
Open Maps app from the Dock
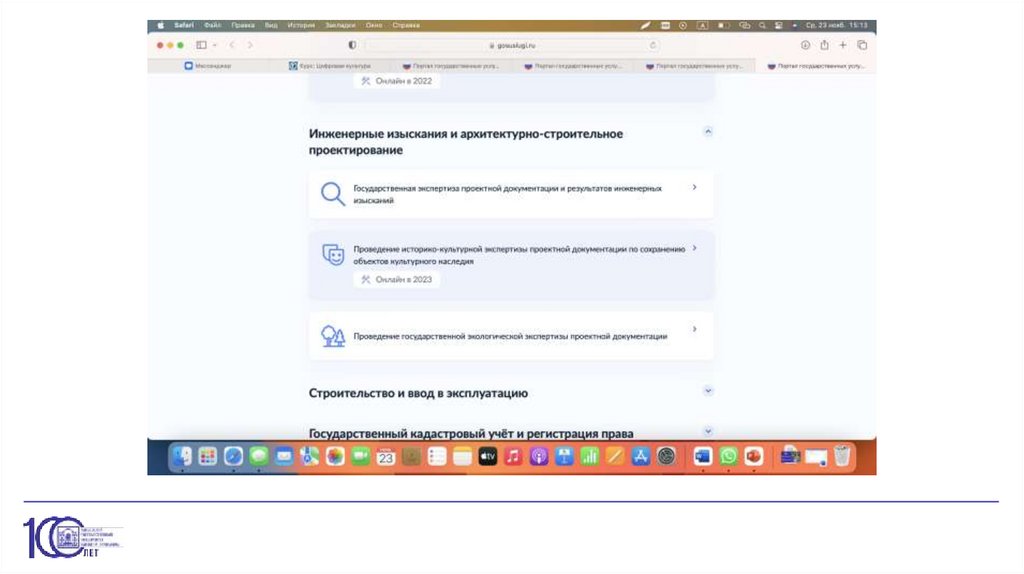click(x=310, y=456)
